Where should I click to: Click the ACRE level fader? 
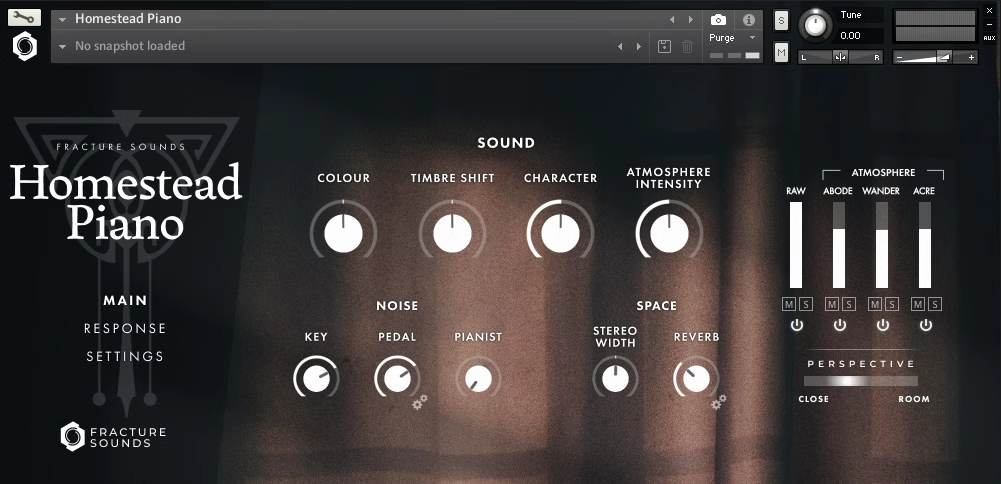[924, 245]
